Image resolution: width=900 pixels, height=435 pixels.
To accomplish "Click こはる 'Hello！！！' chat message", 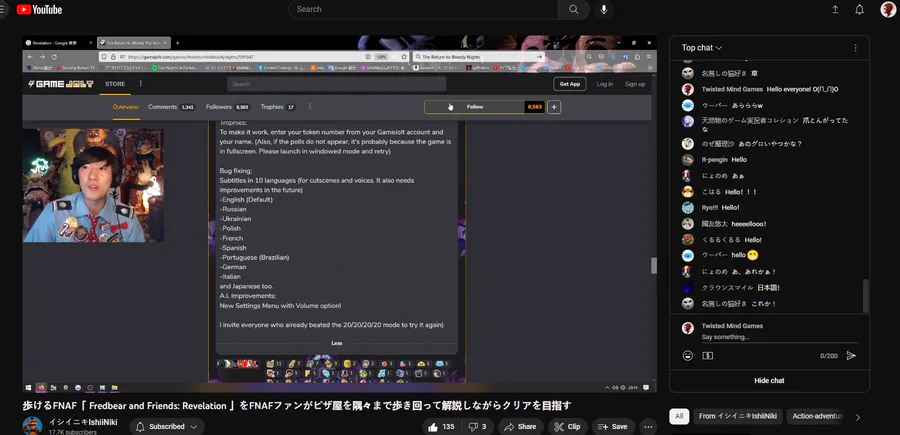I will pos(741,192).
